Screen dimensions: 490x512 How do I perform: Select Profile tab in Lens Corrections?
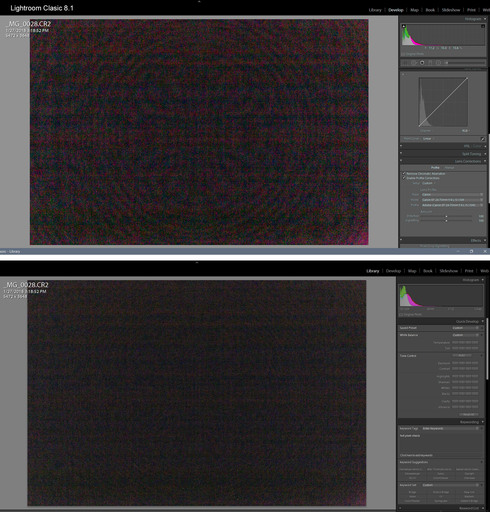435,168
